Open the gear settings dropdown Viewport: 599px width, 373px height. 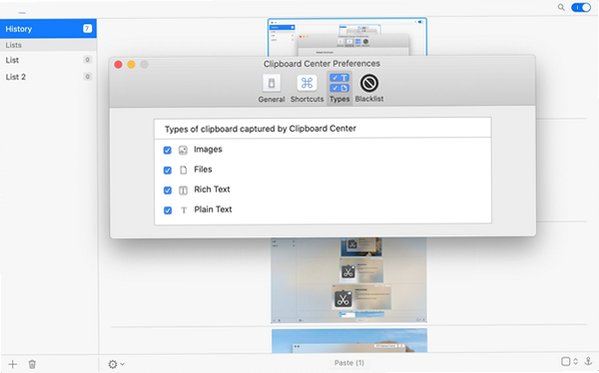pos(116,364)
